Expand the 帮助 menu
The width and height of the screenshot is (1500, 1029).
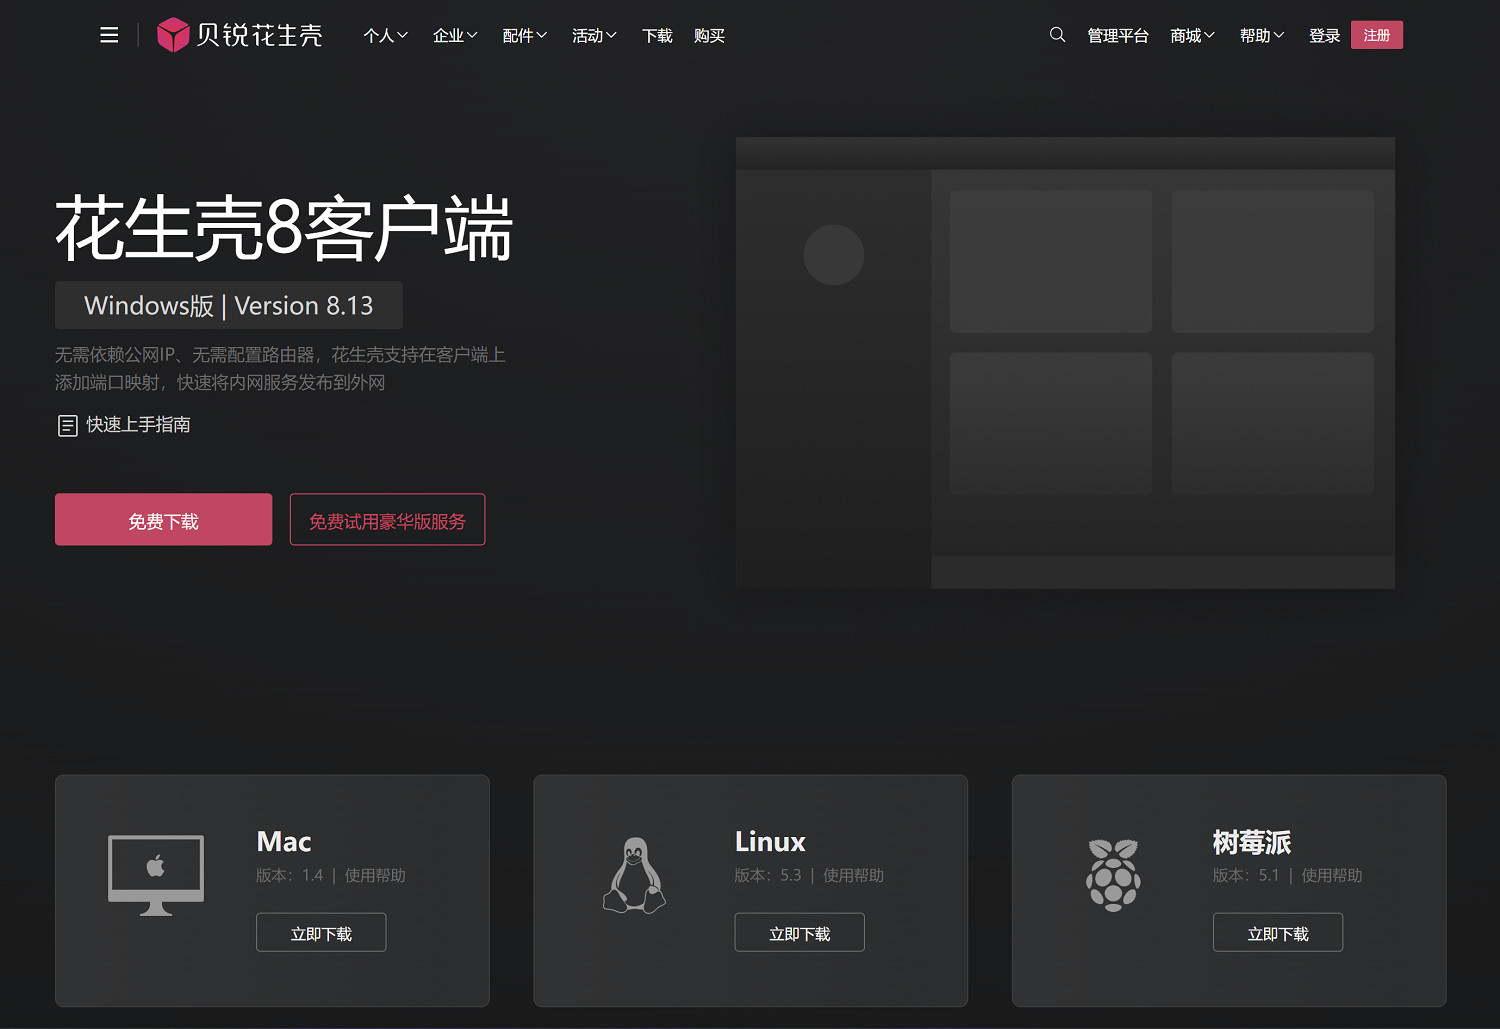tap(1261, 36)
